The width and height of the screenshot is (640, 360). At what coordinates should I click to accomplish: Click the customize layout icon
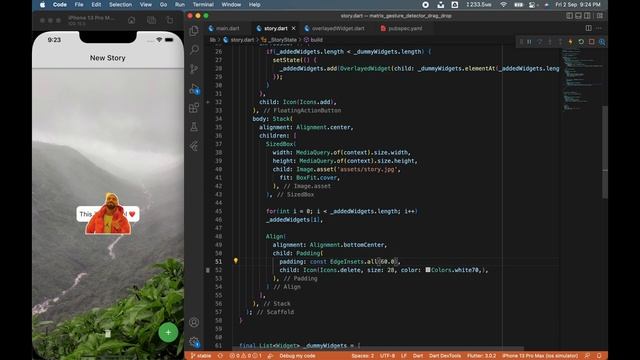(x=600, y=16)
